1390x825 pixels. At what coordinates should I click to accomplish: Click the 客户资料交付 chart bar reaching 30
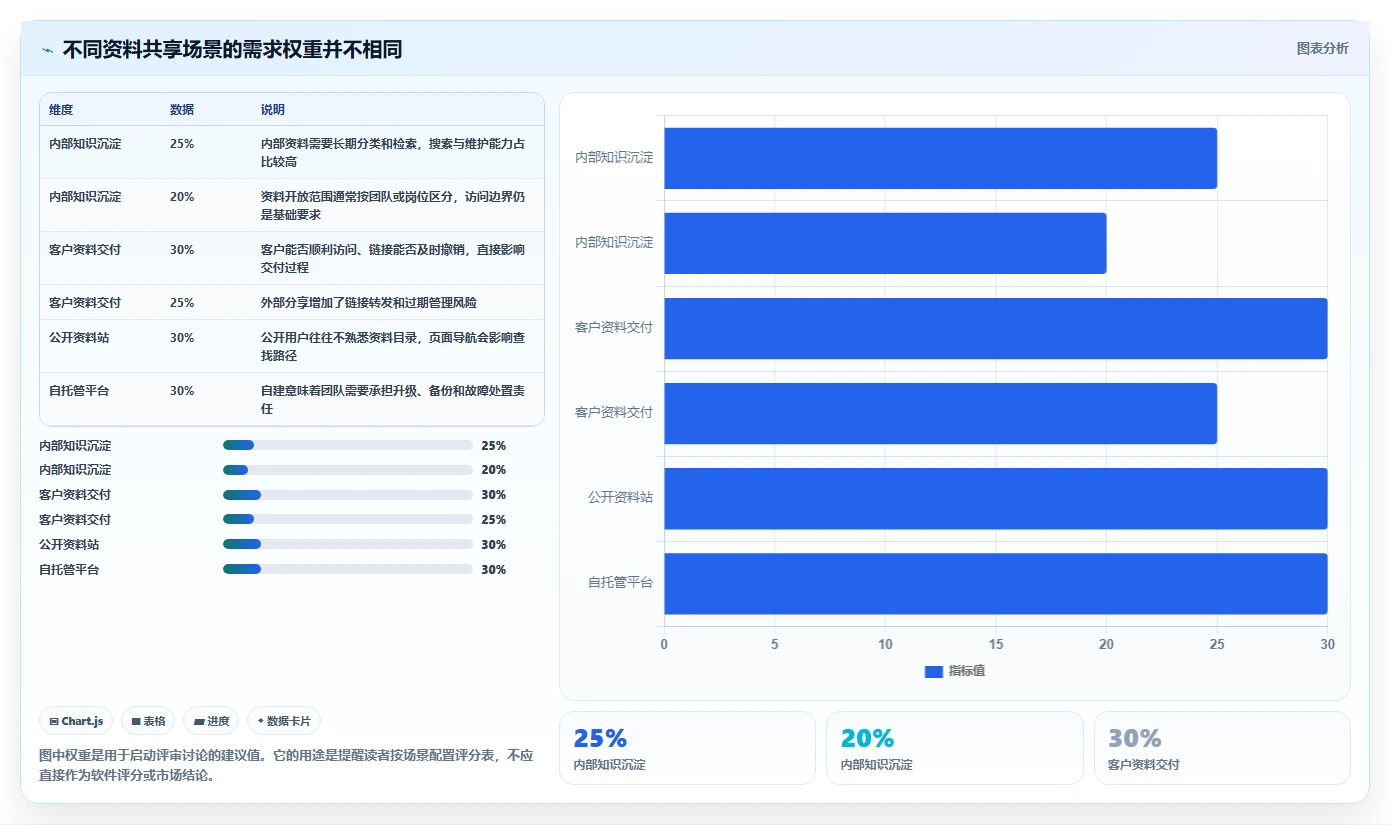pyautogui.click(x=996, y=328)
